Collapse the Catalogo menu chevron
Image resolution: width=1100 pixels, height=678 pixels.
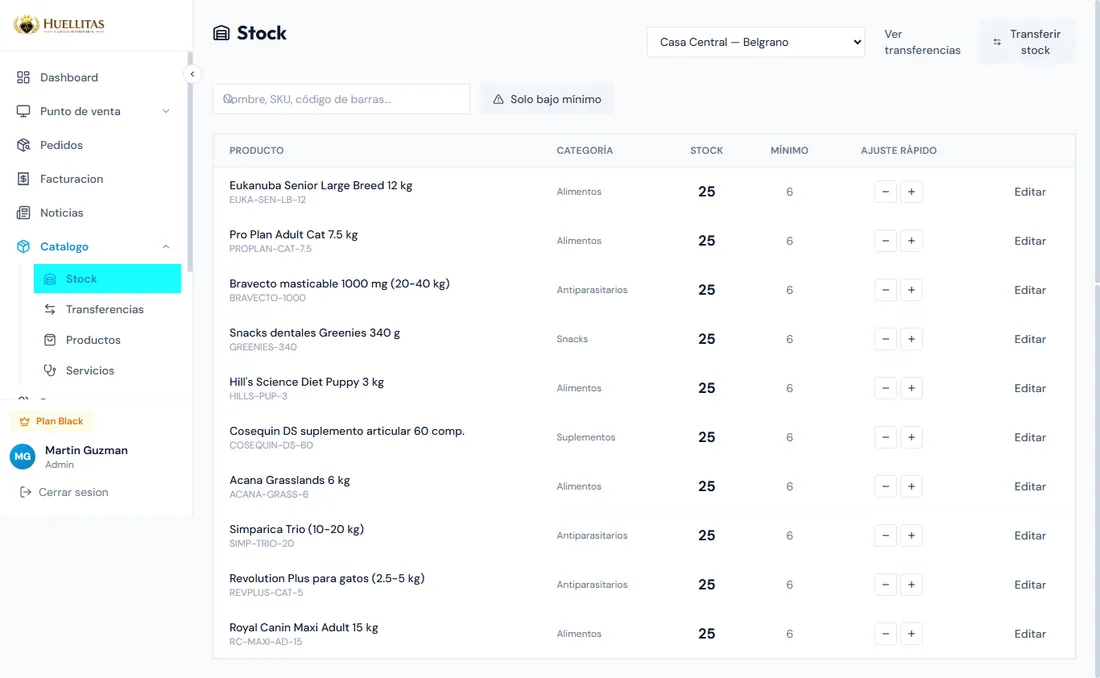click(166, 246)
